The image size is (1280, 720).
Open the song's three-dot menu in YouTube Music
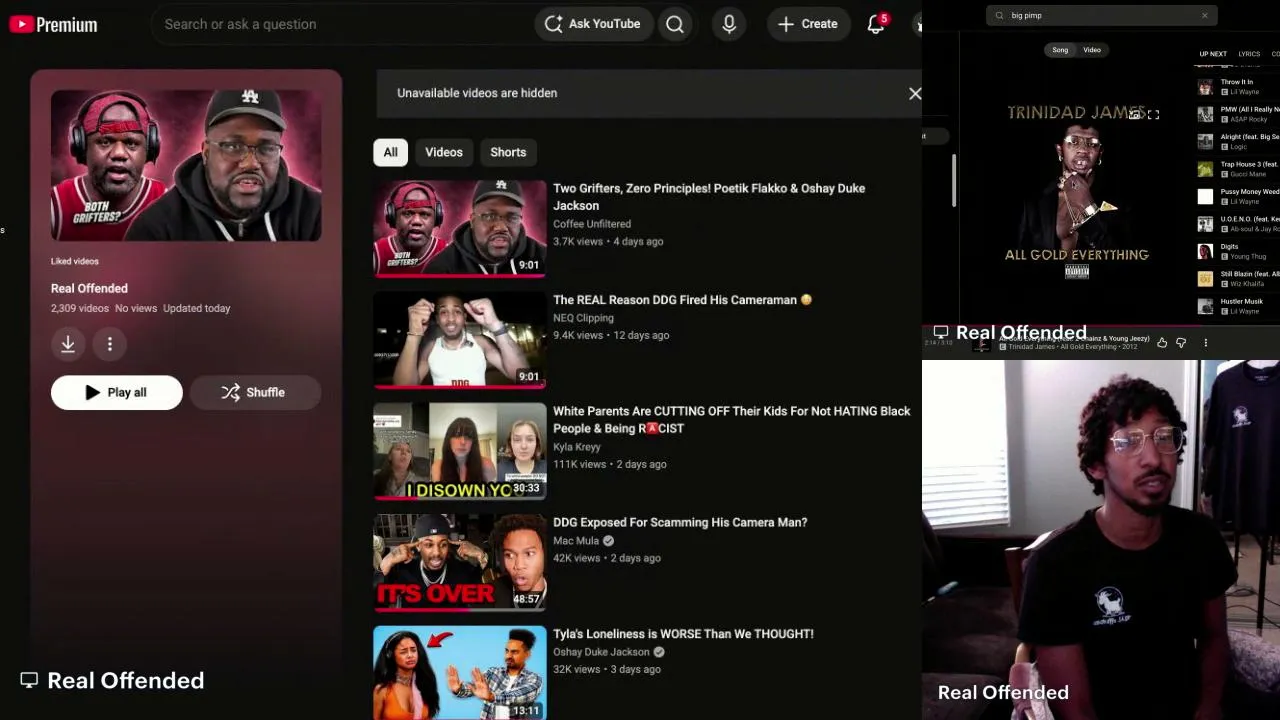(x=1205, y=343)
